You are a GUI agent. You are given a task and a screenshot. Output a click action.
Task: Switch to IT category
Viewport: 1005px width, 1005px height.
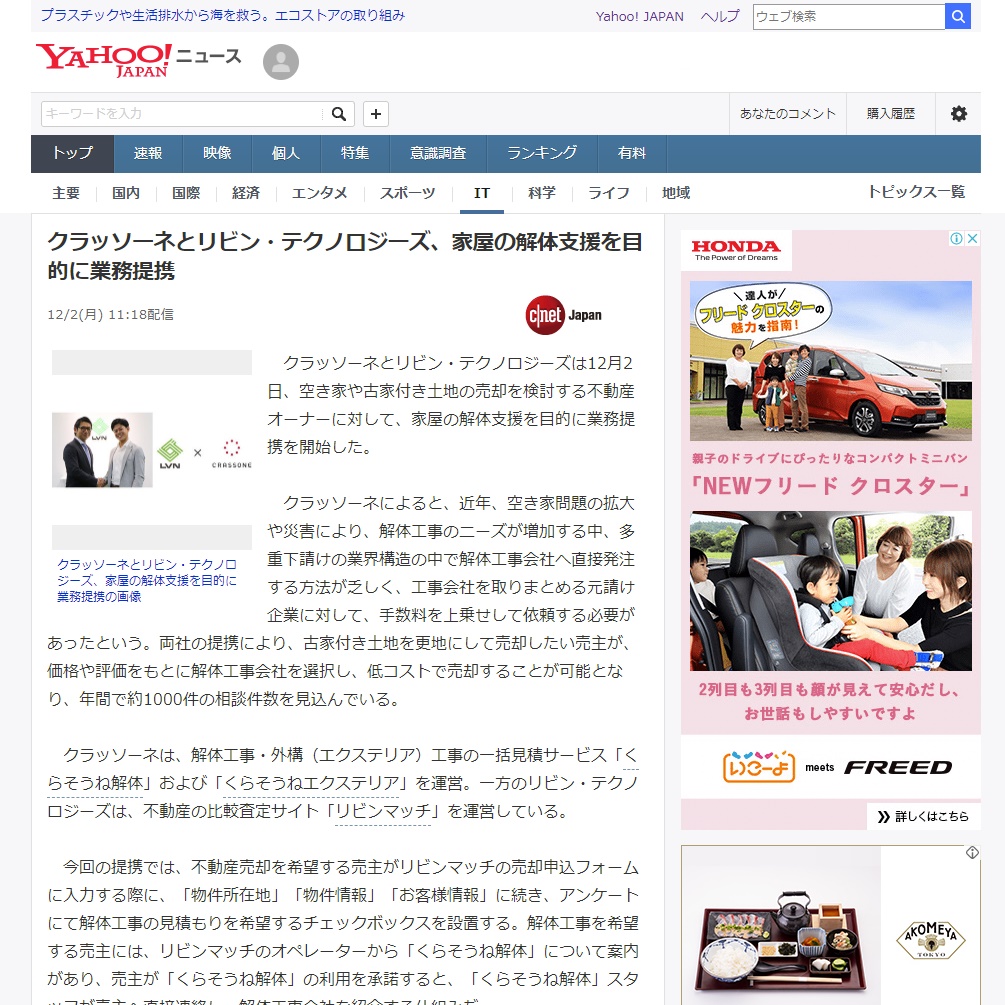[x=482, y=193]
